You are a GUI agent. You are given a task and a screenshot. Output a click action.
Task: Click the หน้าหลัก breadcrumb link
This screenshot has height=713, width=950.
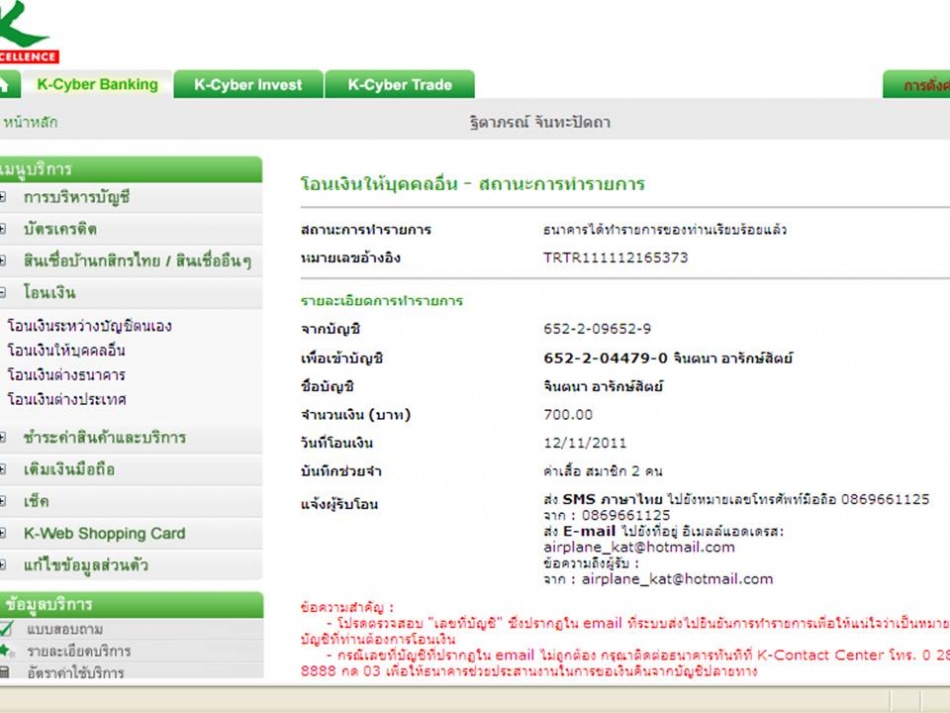click(31, 123)
